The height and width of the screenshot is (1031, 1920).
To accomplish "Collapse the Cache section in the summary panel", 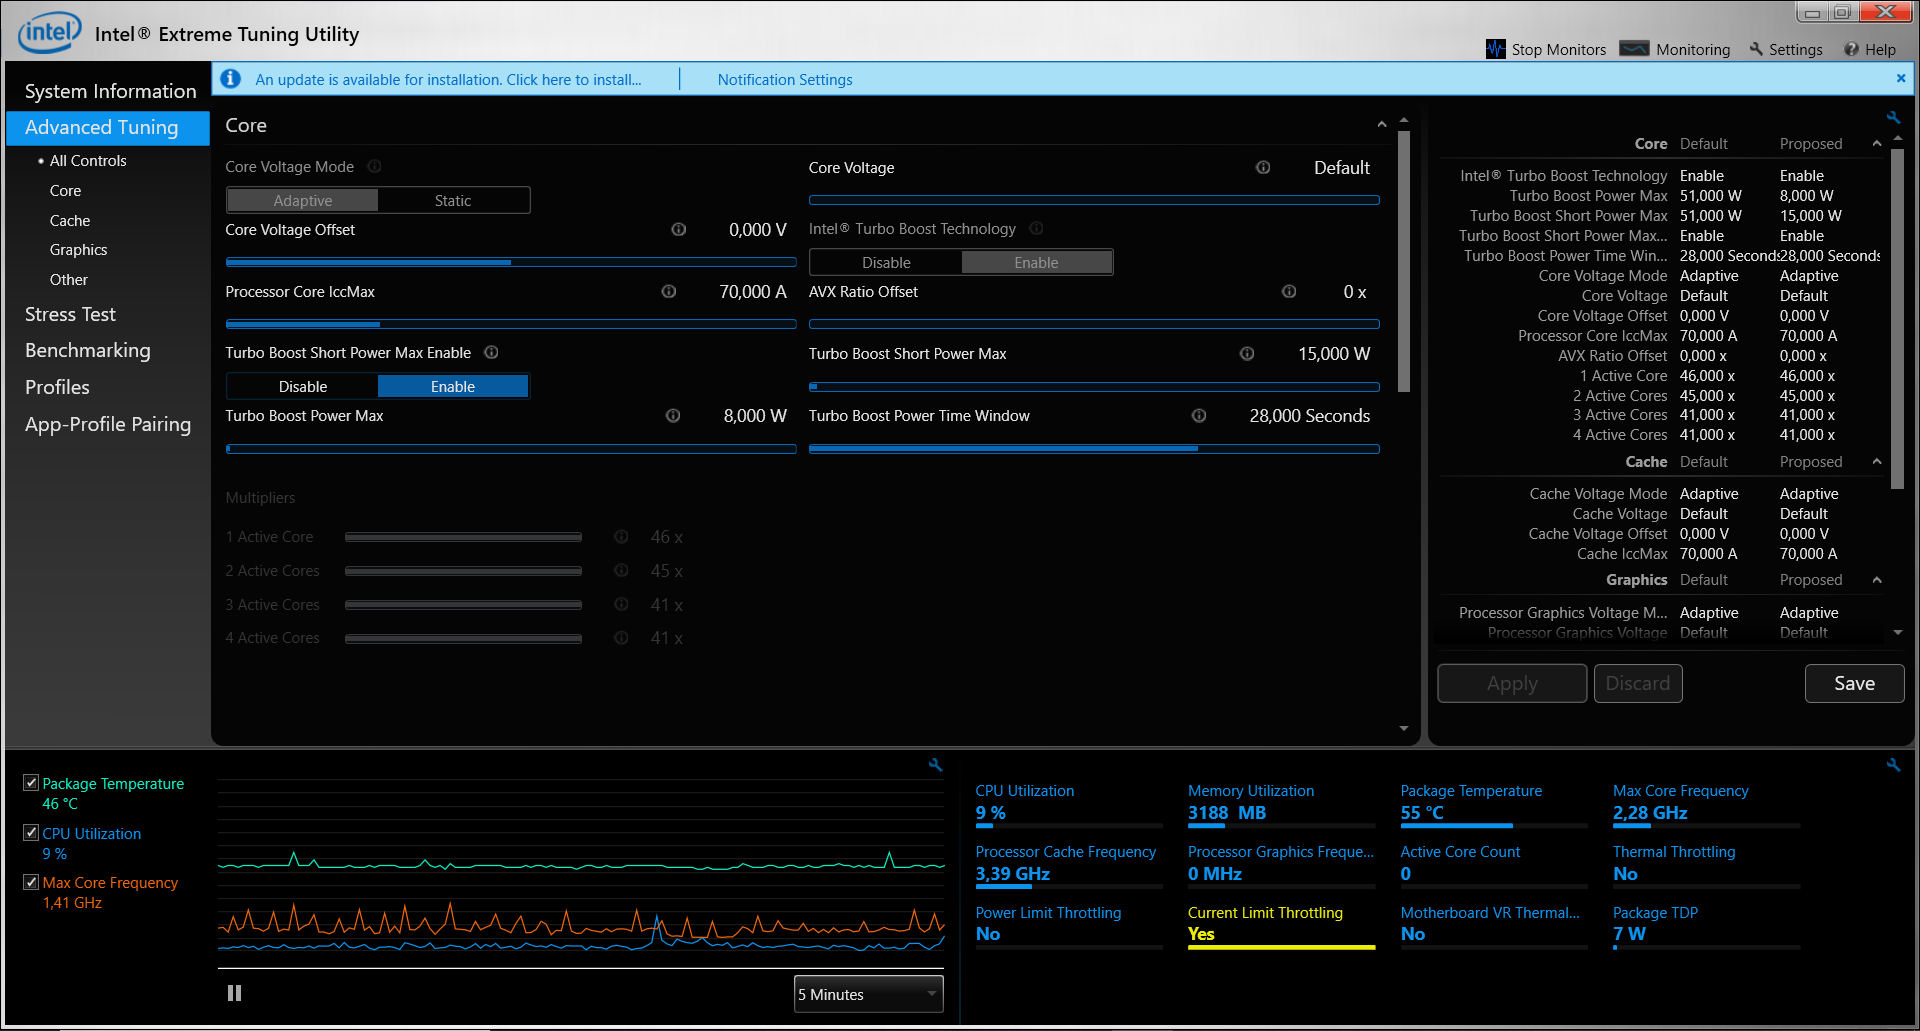I will (1877, 462).
